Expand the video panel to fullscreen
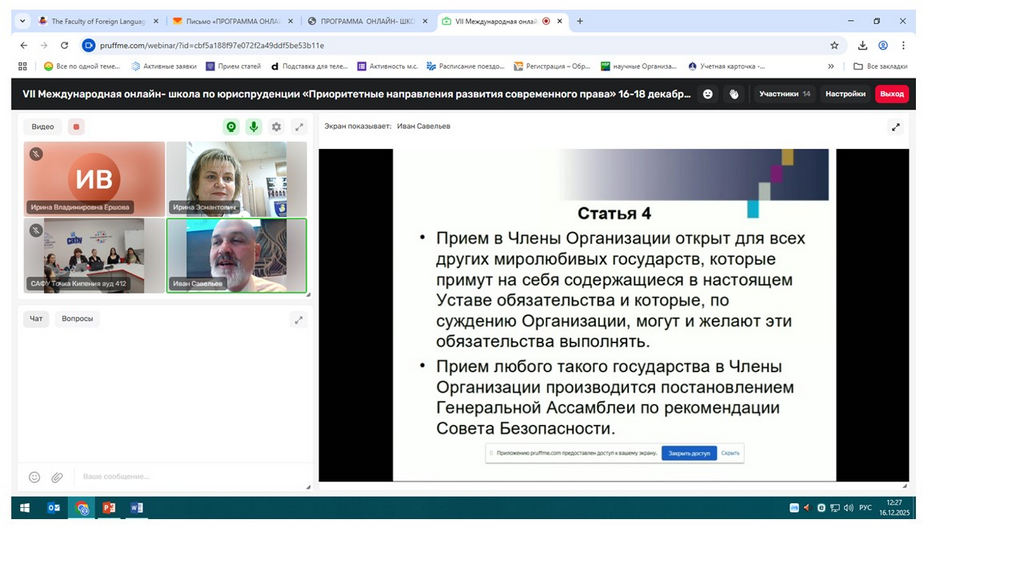 (298, 127)
